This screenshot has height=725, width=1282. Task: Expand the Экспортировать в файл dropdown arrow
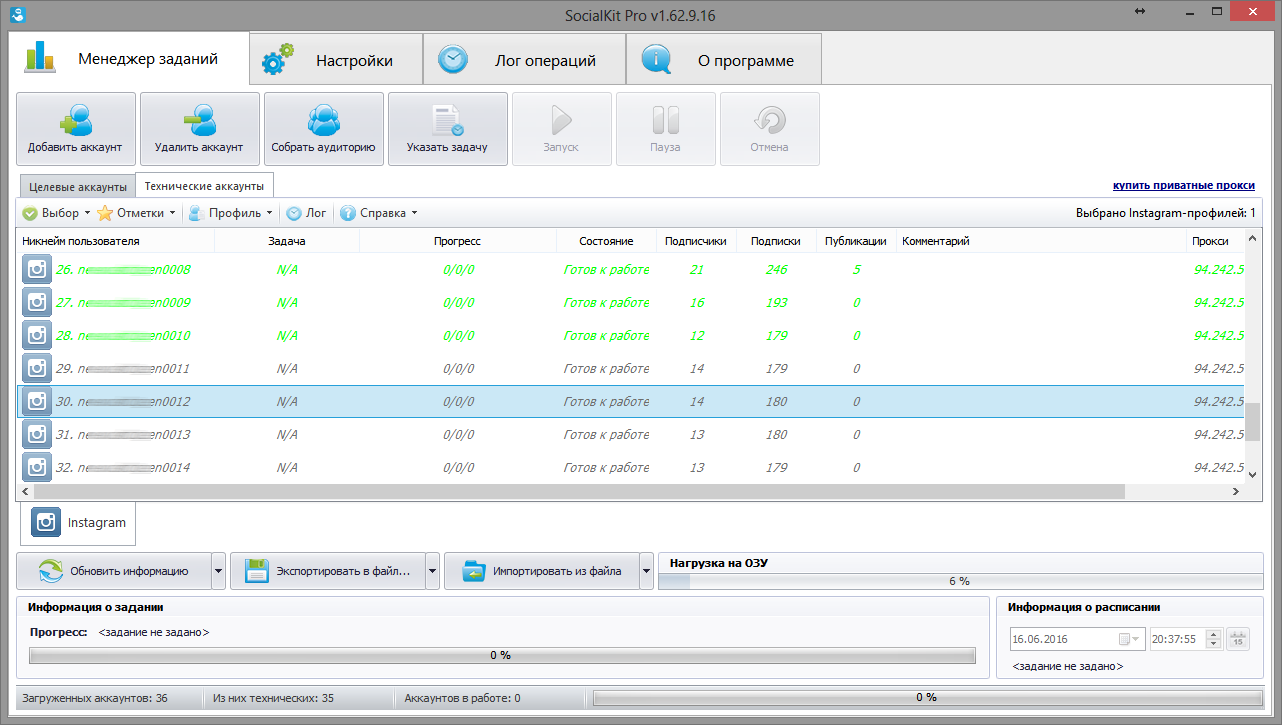(433, 571)
